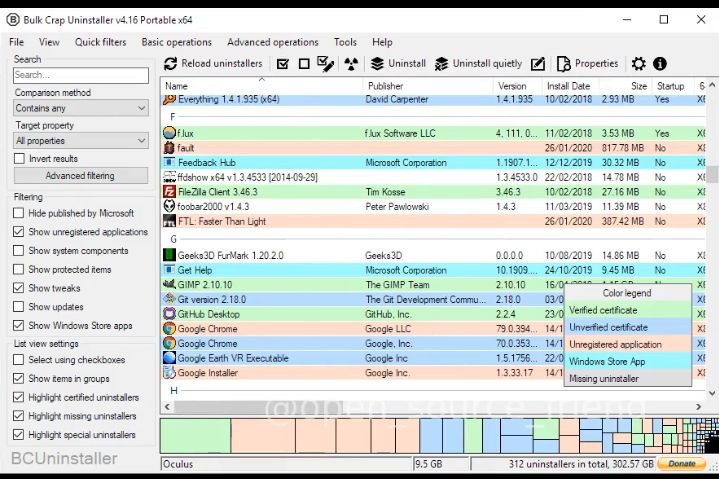Click the Geeks3D FurMark icon
719x479 pixels.
click(x=169, y=255)
